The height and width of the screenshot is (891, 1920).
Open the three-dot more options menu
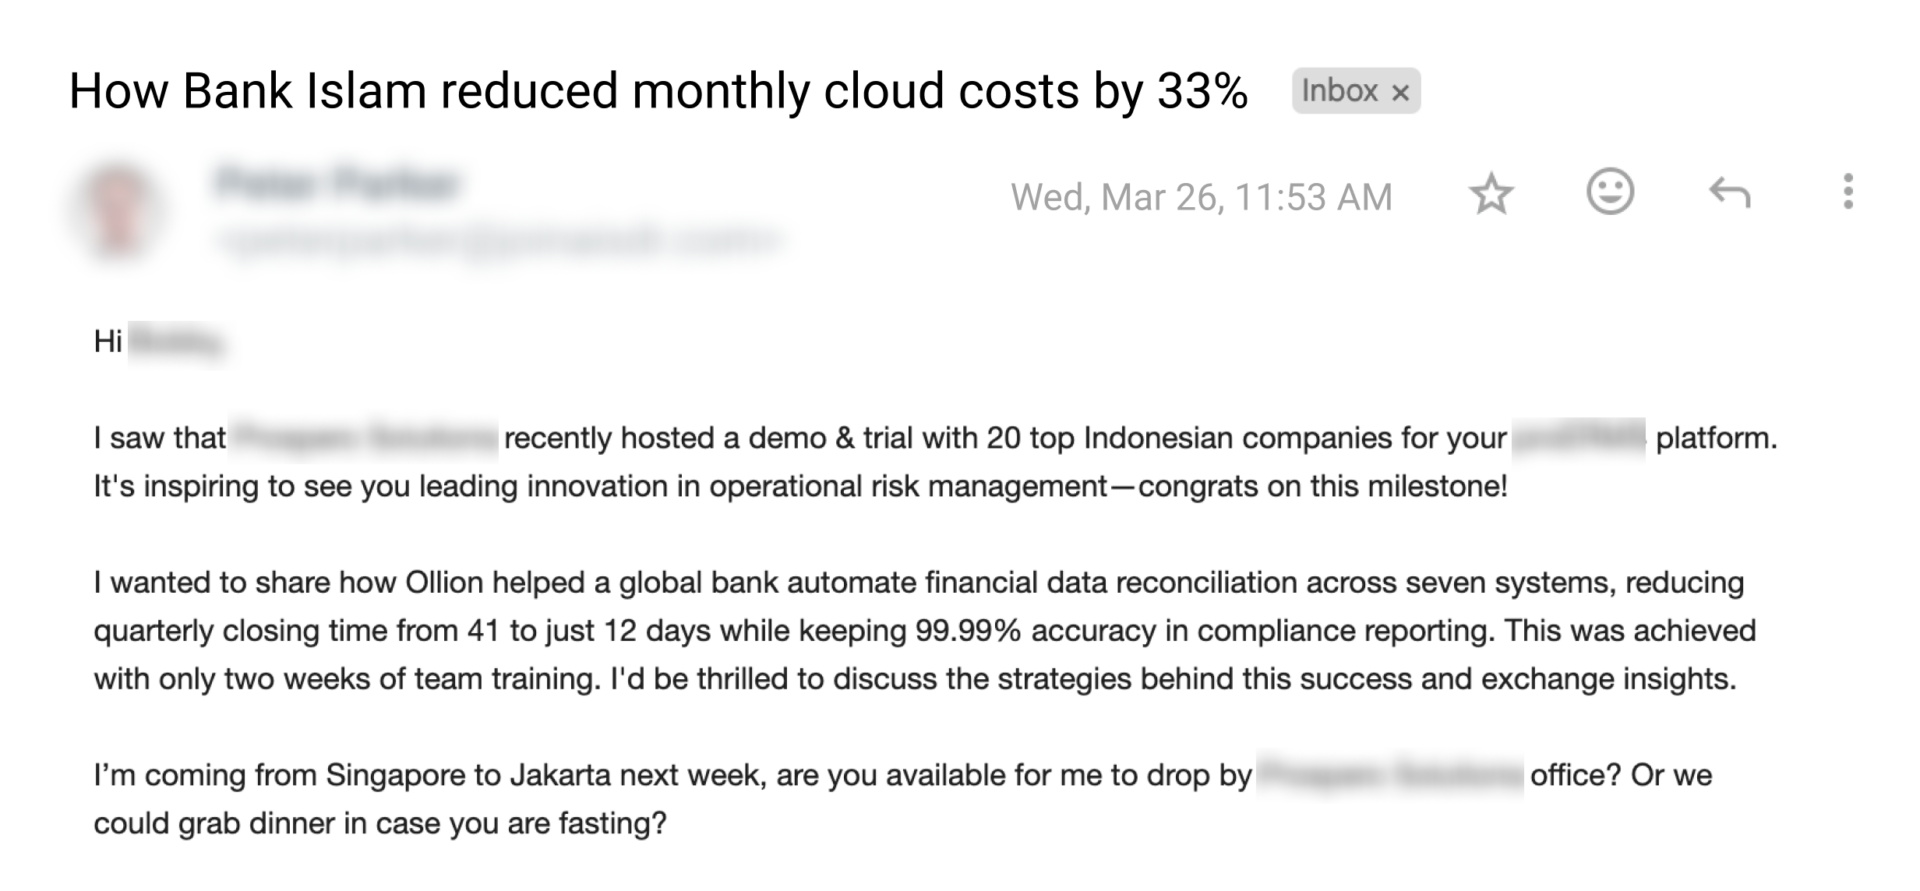1847,192
